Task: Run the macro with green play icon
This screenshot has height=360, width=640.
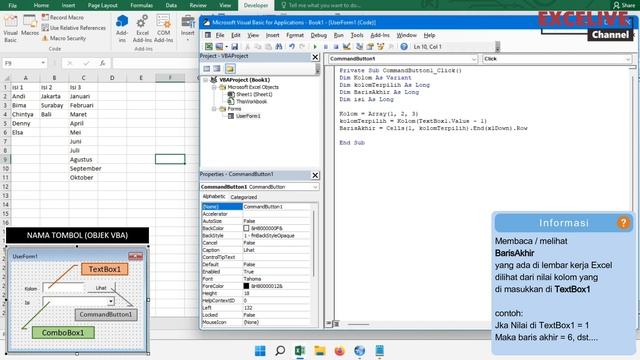Action: pos(315,47)
